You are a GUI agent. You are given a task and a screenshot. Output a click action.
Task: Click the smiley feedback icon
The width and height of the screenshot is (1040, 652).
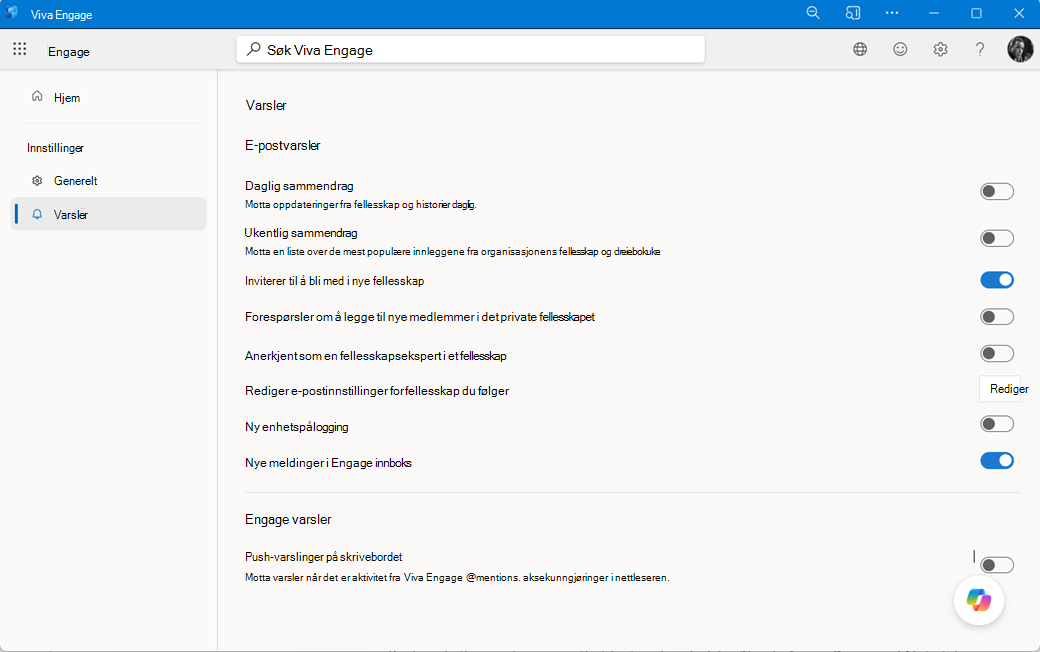(900, 49)
